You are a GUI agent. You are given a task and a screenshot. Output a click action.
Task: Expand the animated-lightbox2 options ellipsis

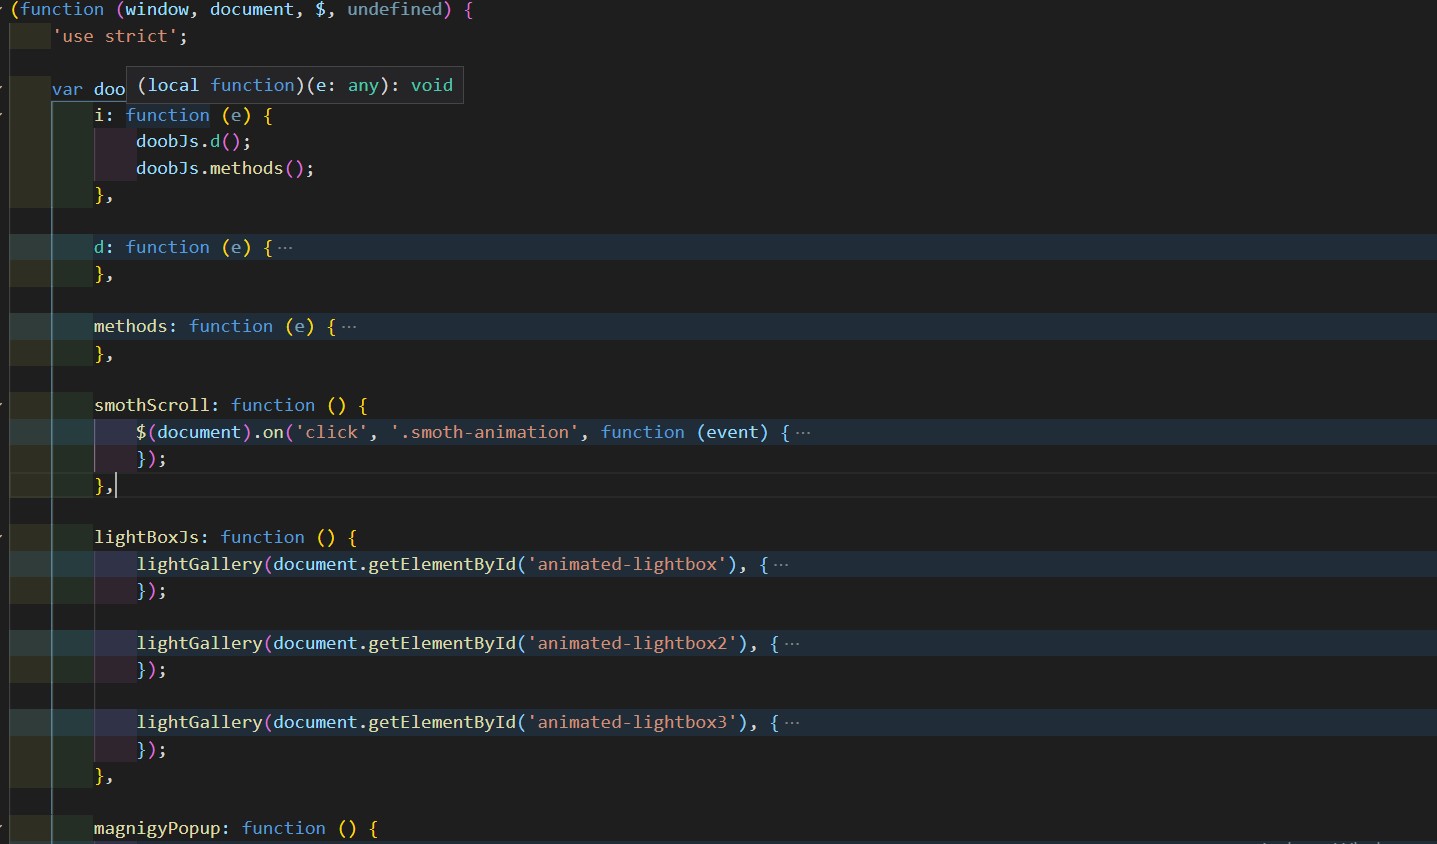[x=793, y=643]
